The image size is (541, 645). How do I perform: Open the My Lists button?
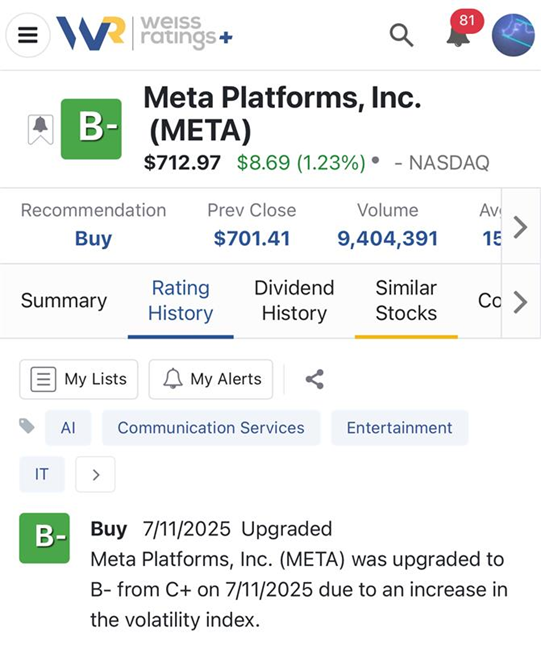pos(79,379)
